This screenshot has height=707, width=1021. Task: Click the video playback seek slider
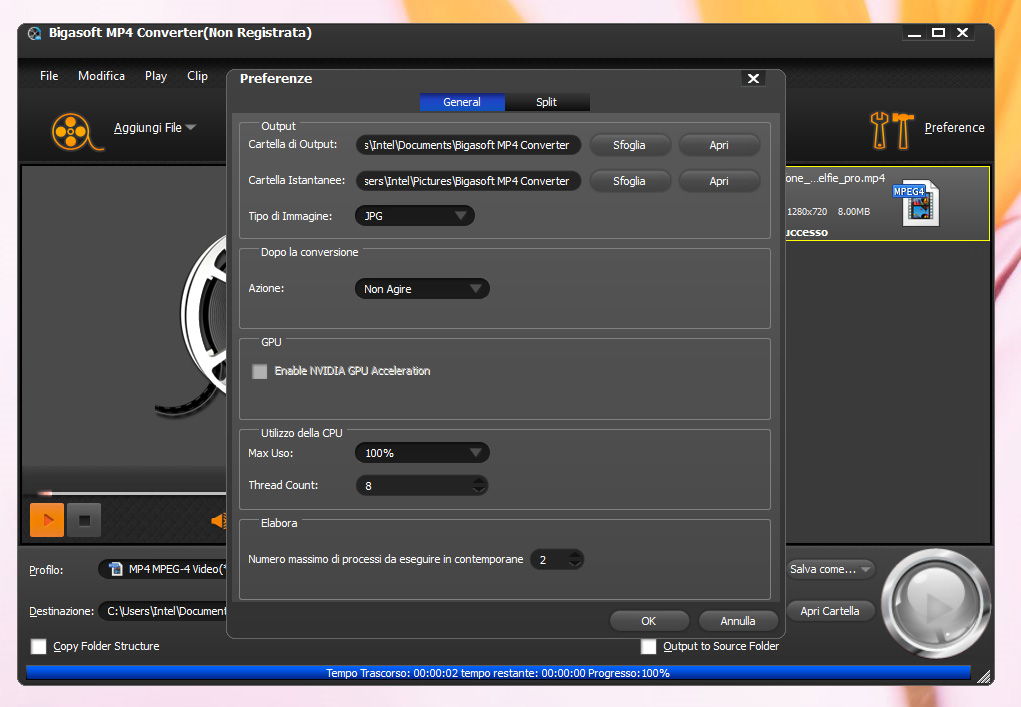[130, 493]
